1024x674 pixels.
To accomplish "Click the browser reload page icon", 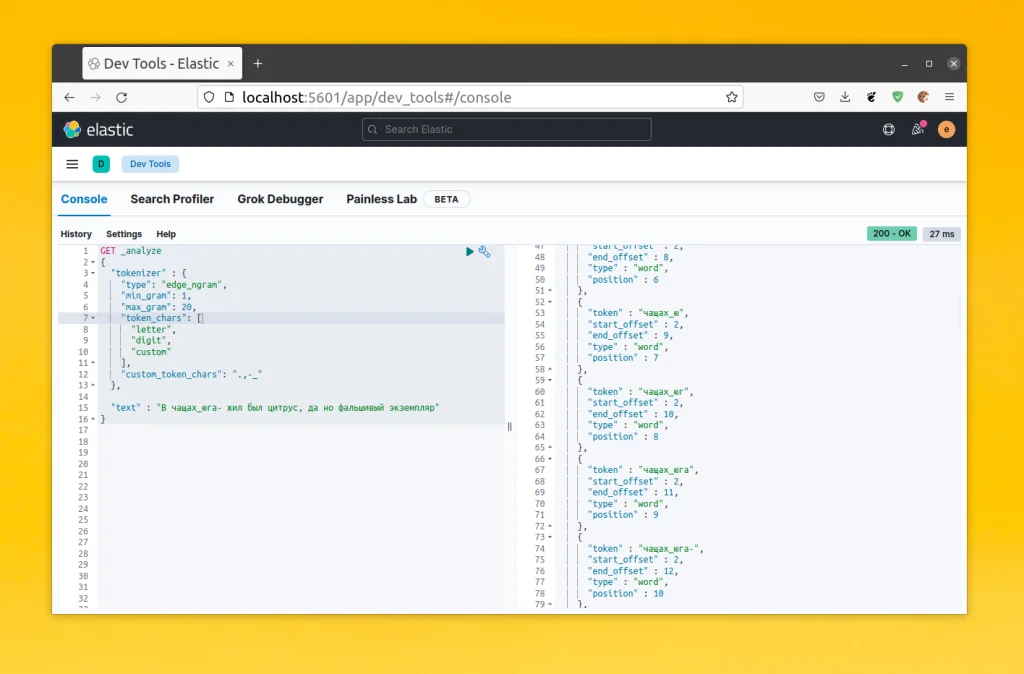I will [121, 97].
